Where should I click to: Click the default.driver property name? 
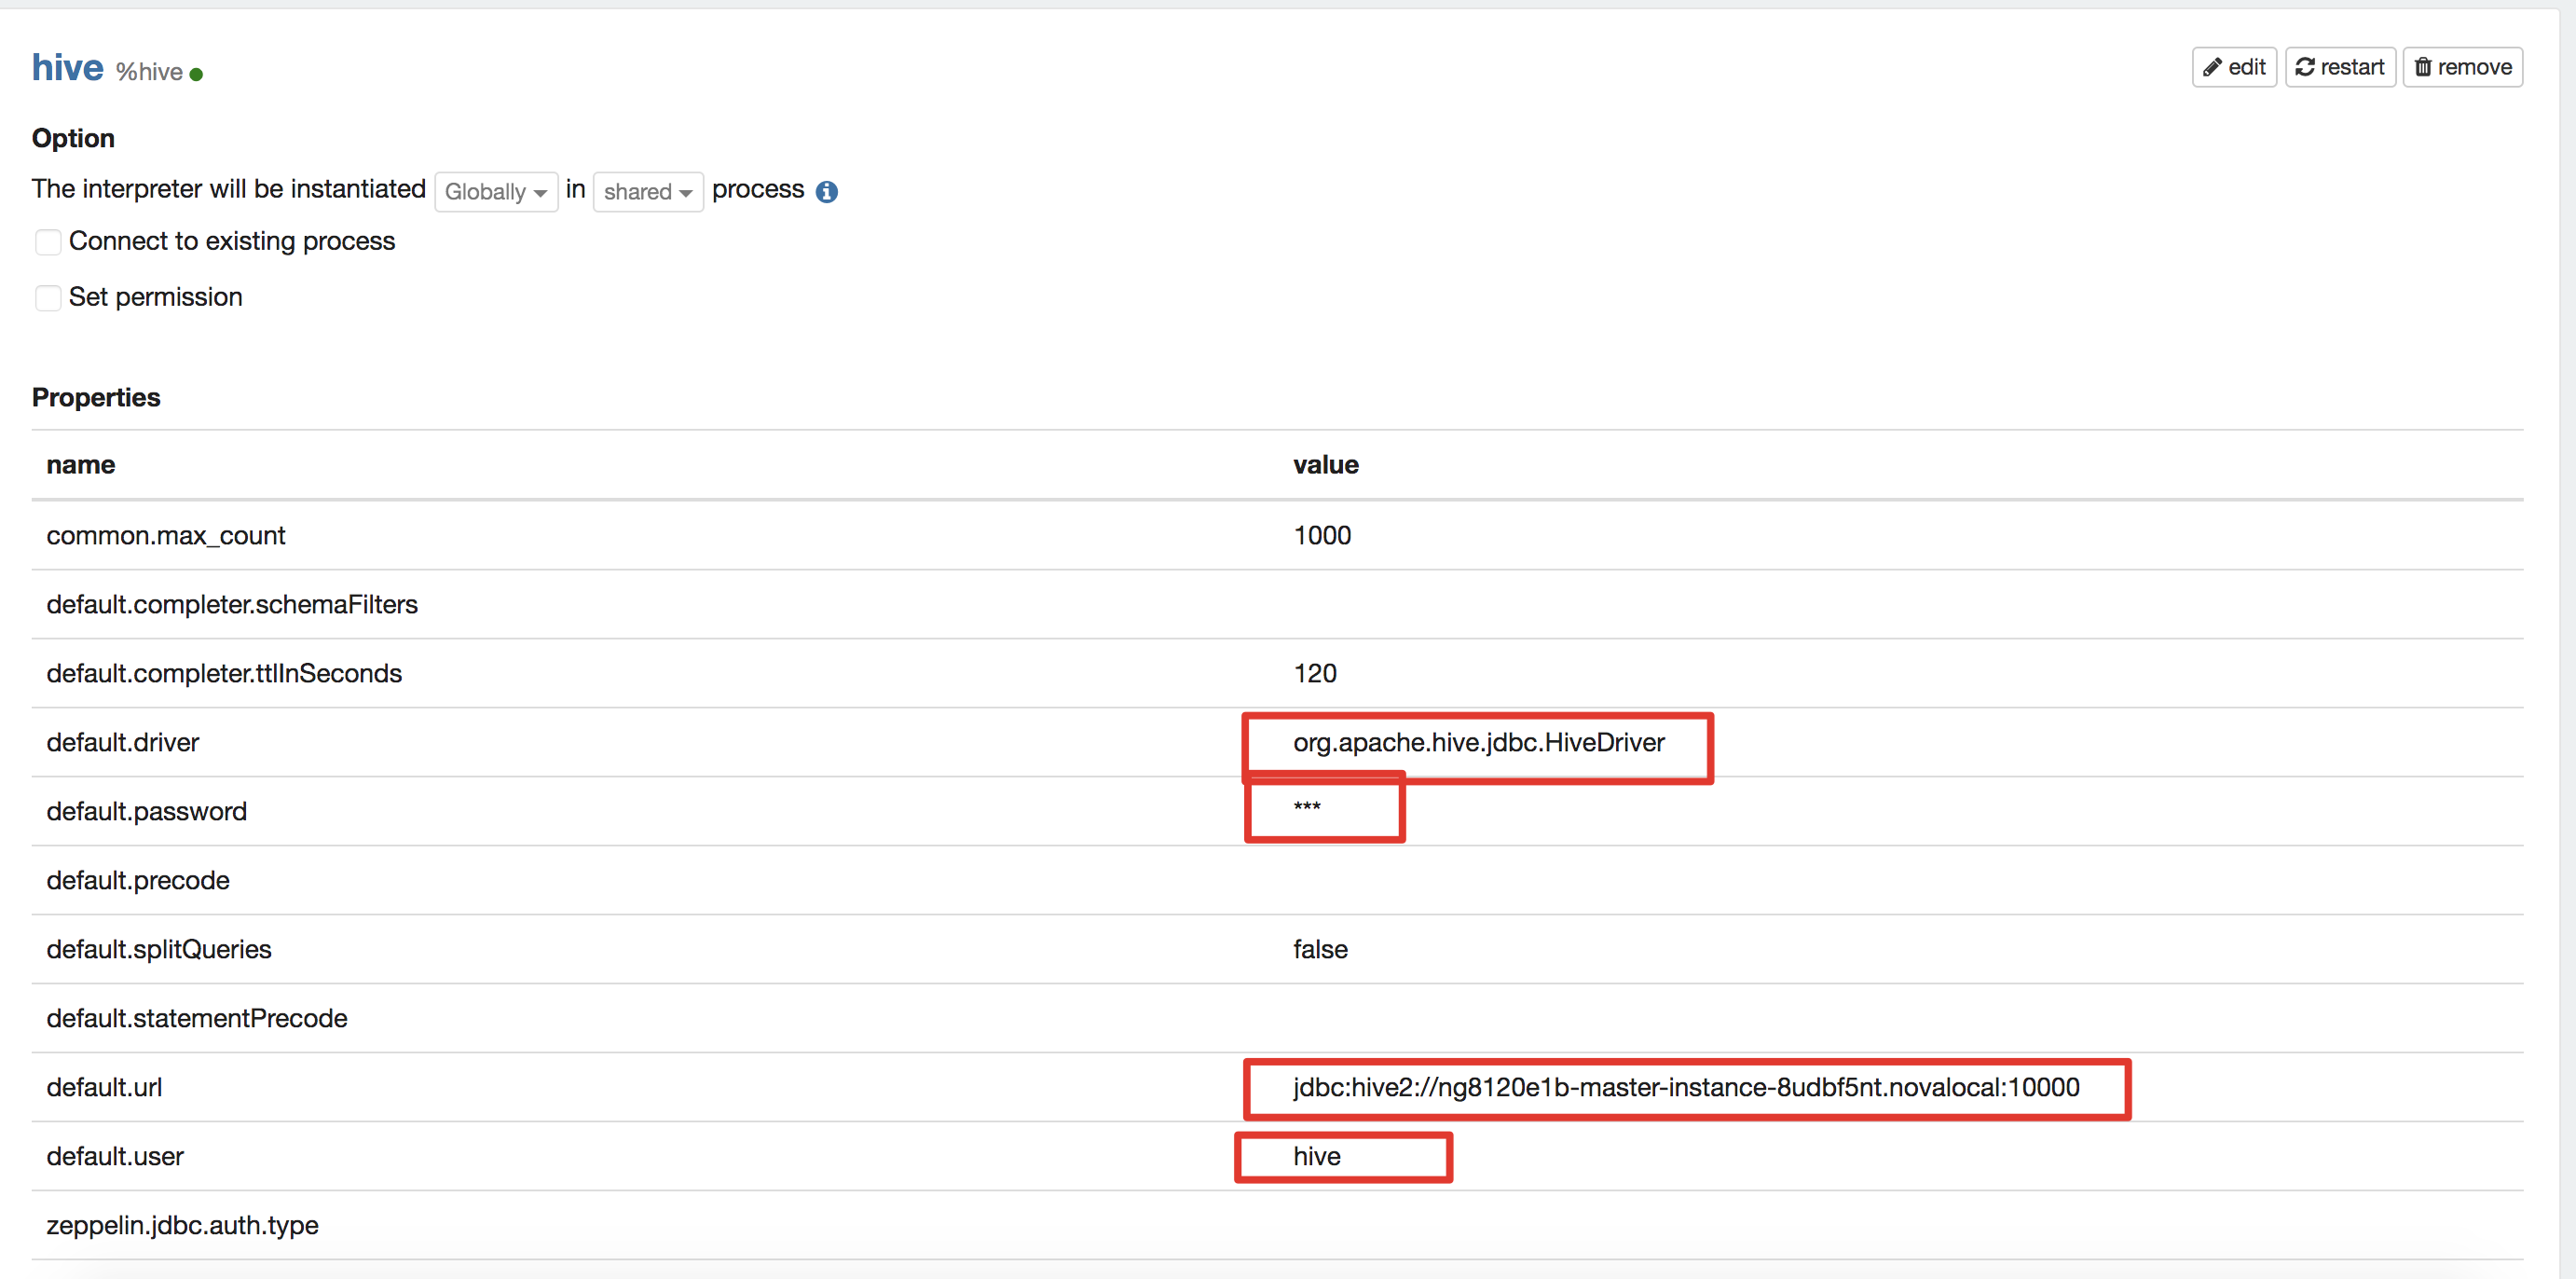click(x=123, y=742)
